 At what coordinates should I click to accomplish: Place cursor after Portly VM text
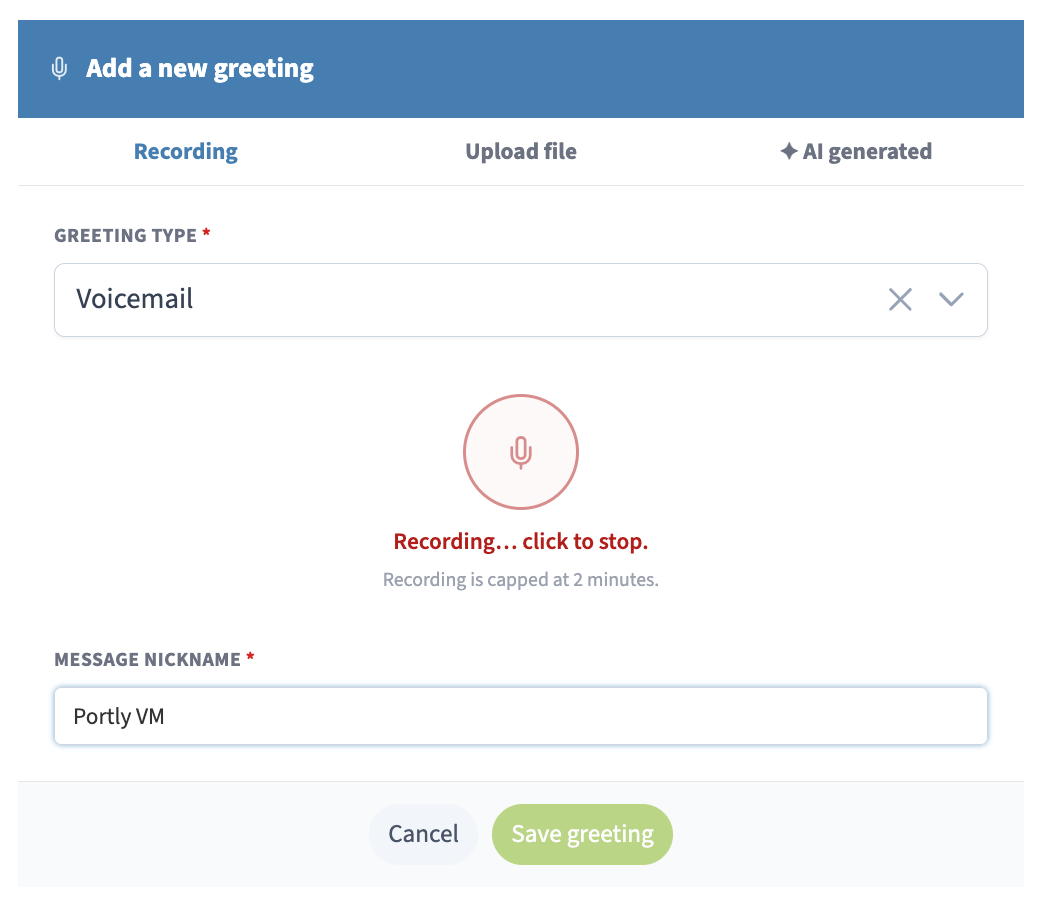(x=166, y=716)
